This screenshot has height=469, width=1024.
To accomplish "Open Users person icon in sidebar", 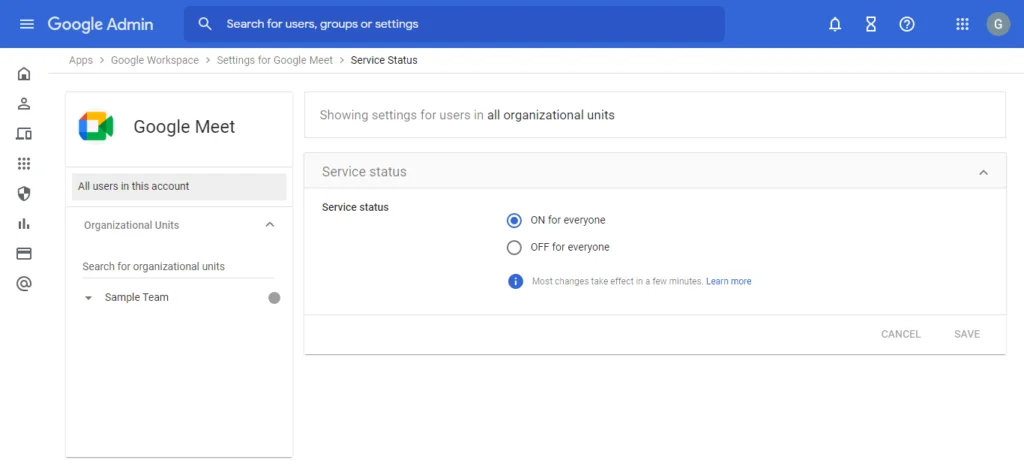I will tap(24, 103).
